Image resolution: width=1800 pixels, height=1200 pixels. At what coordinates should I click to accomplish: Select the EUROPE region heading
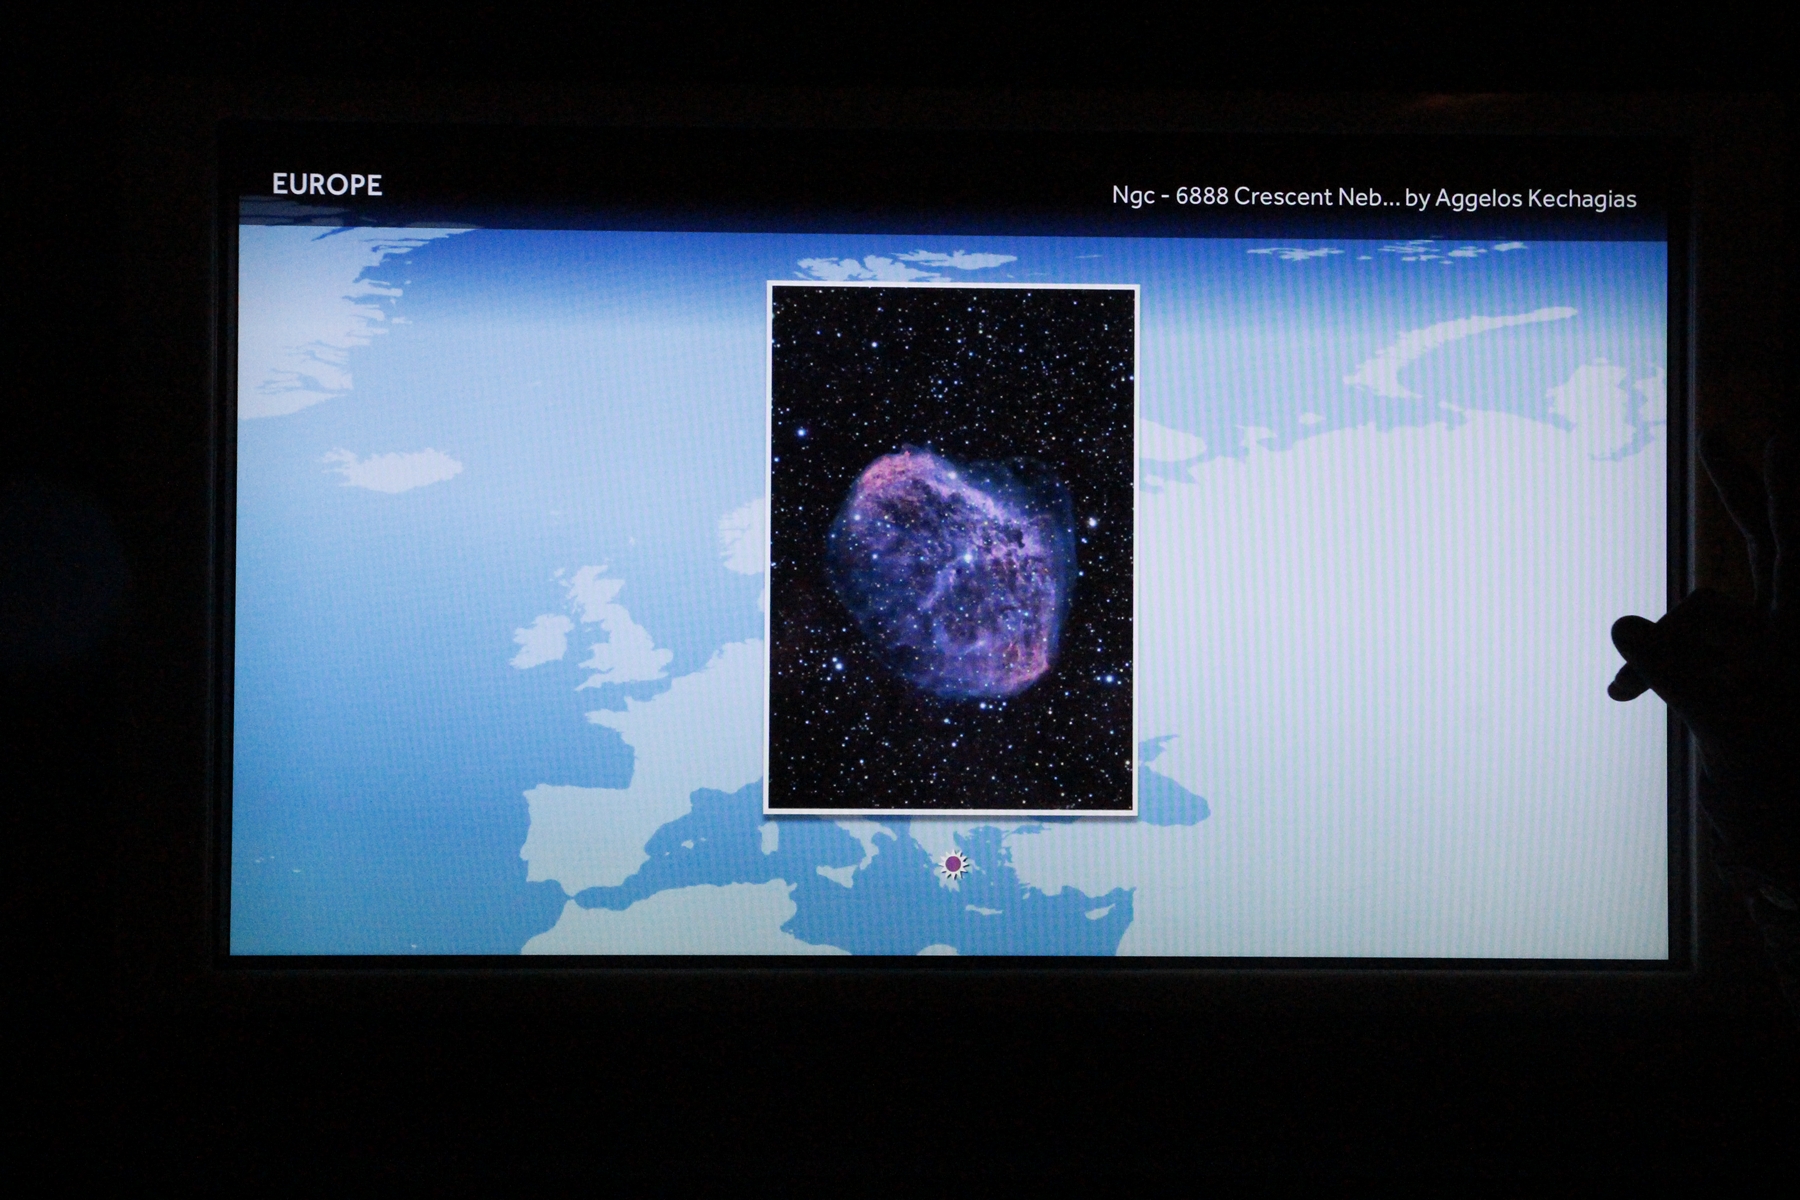[327, 185]
